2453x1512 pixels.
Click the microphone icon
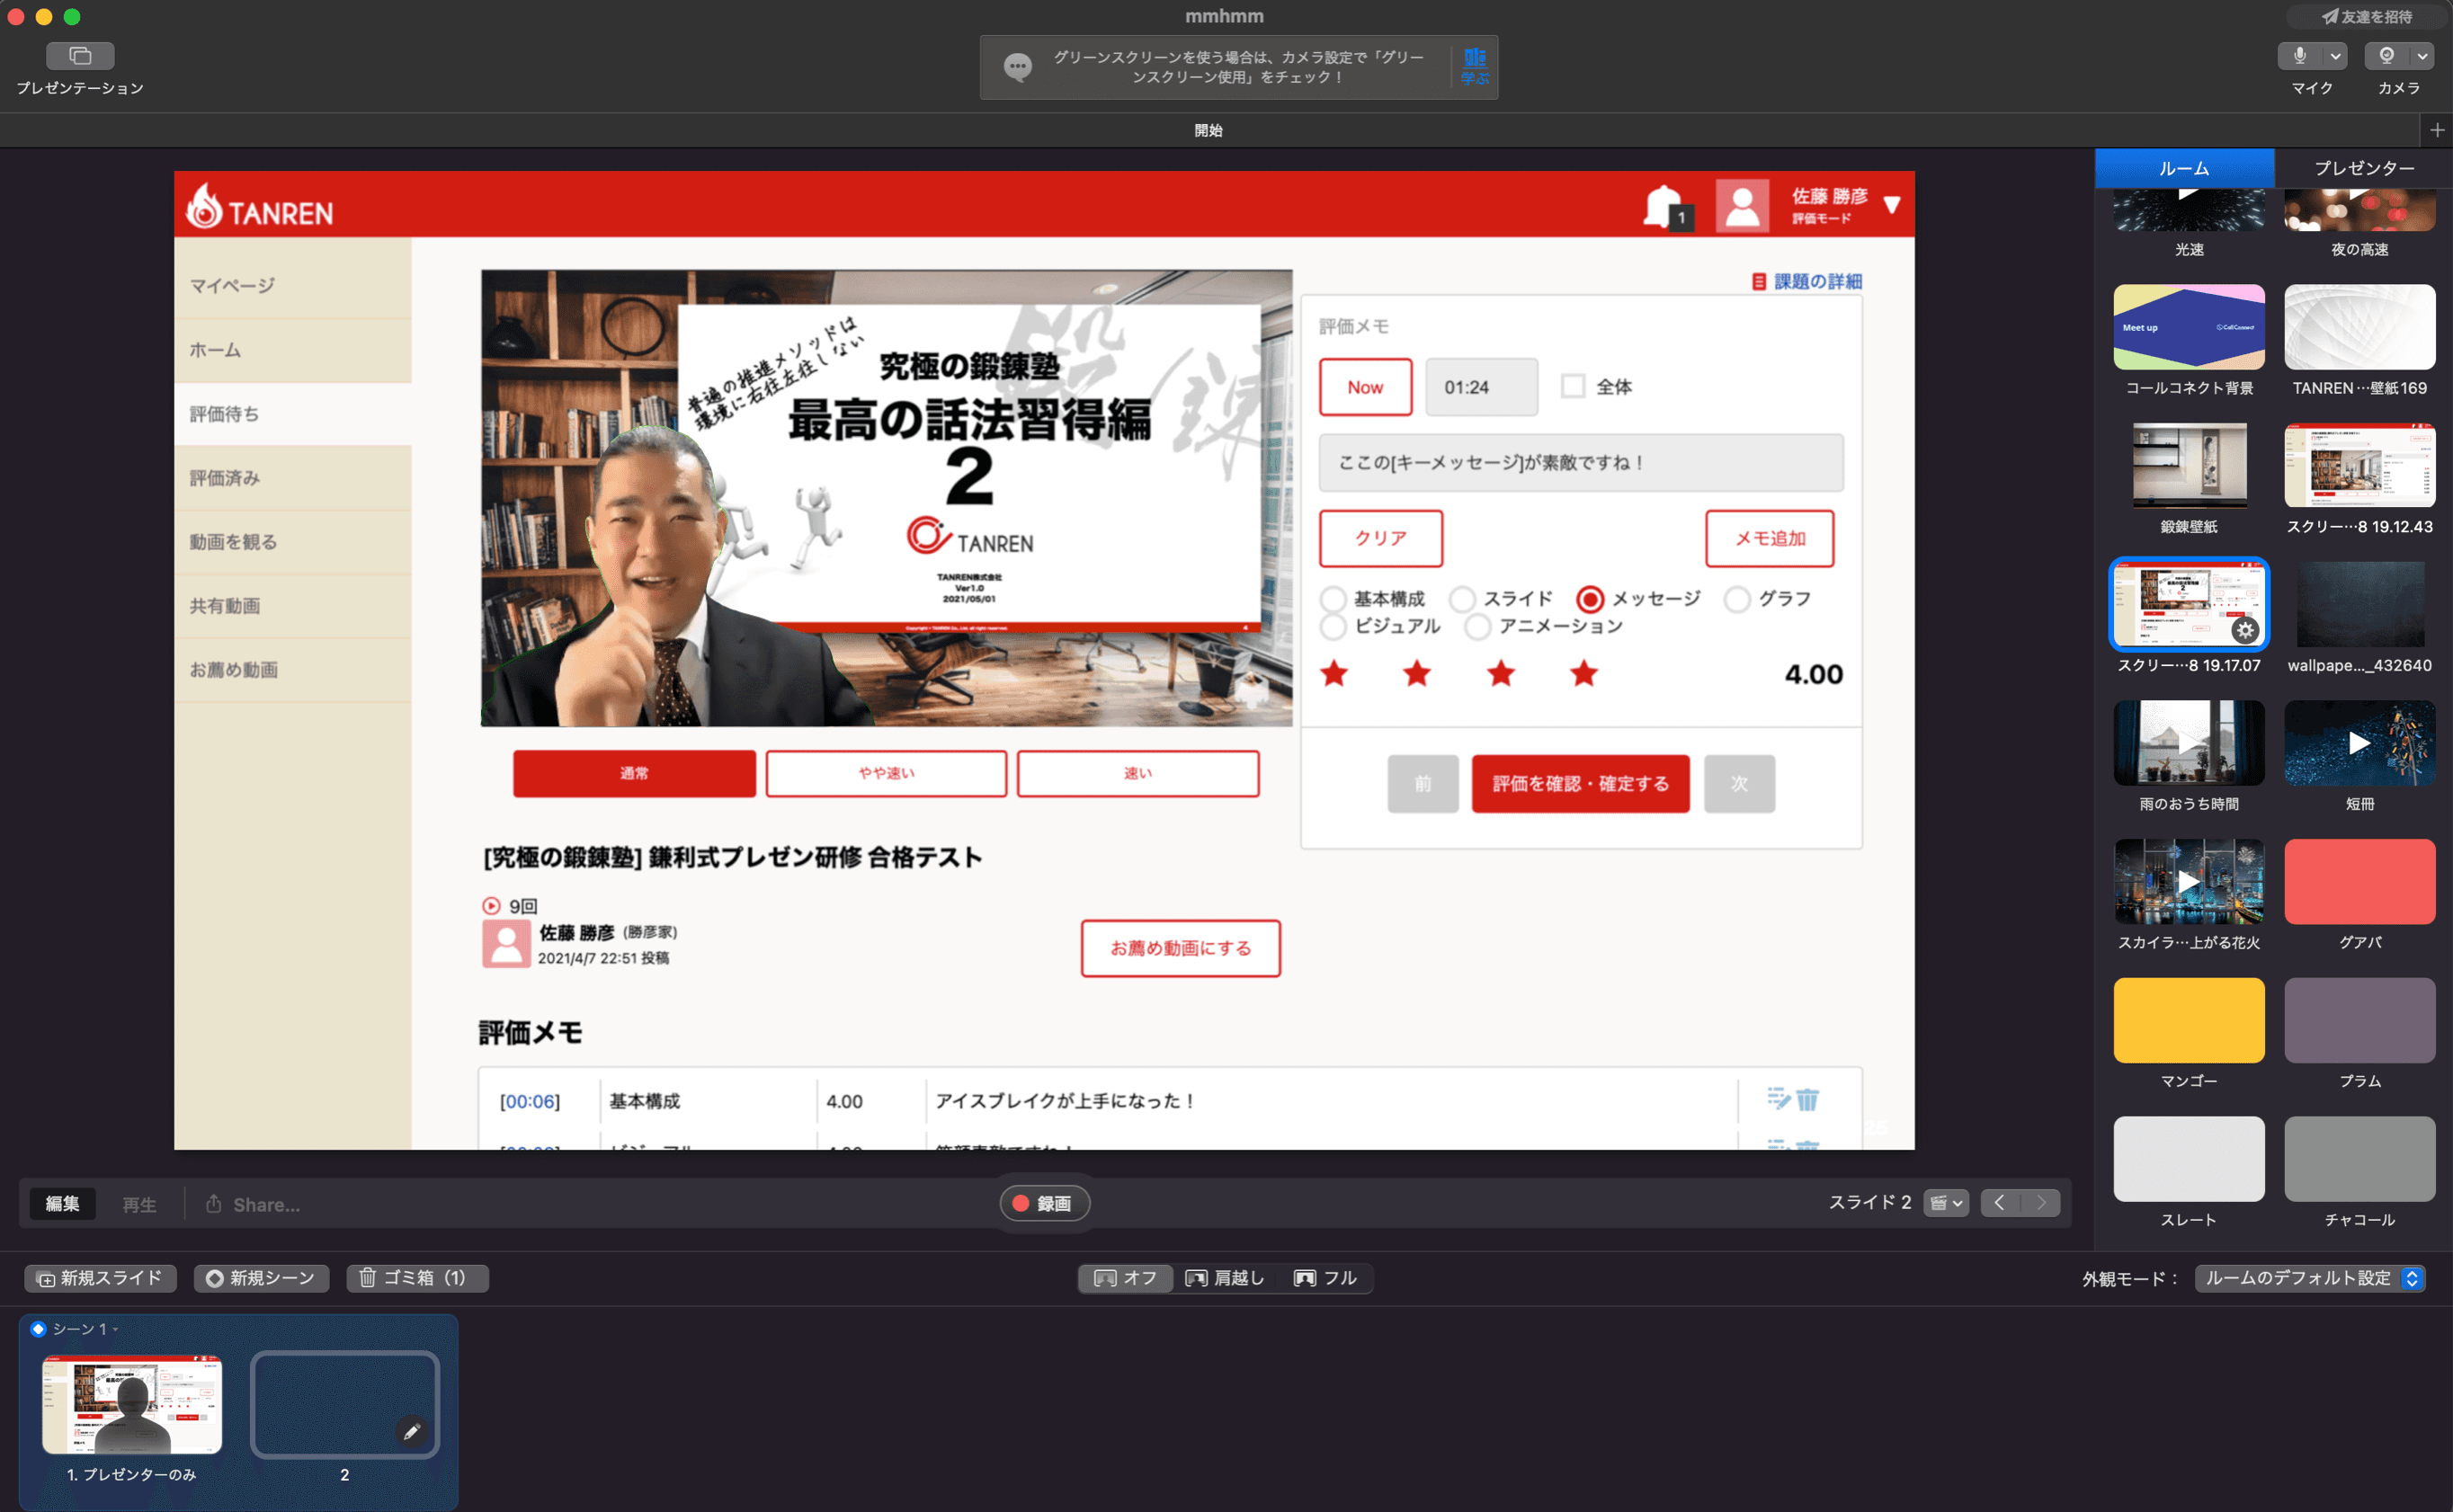[2299, 56]
